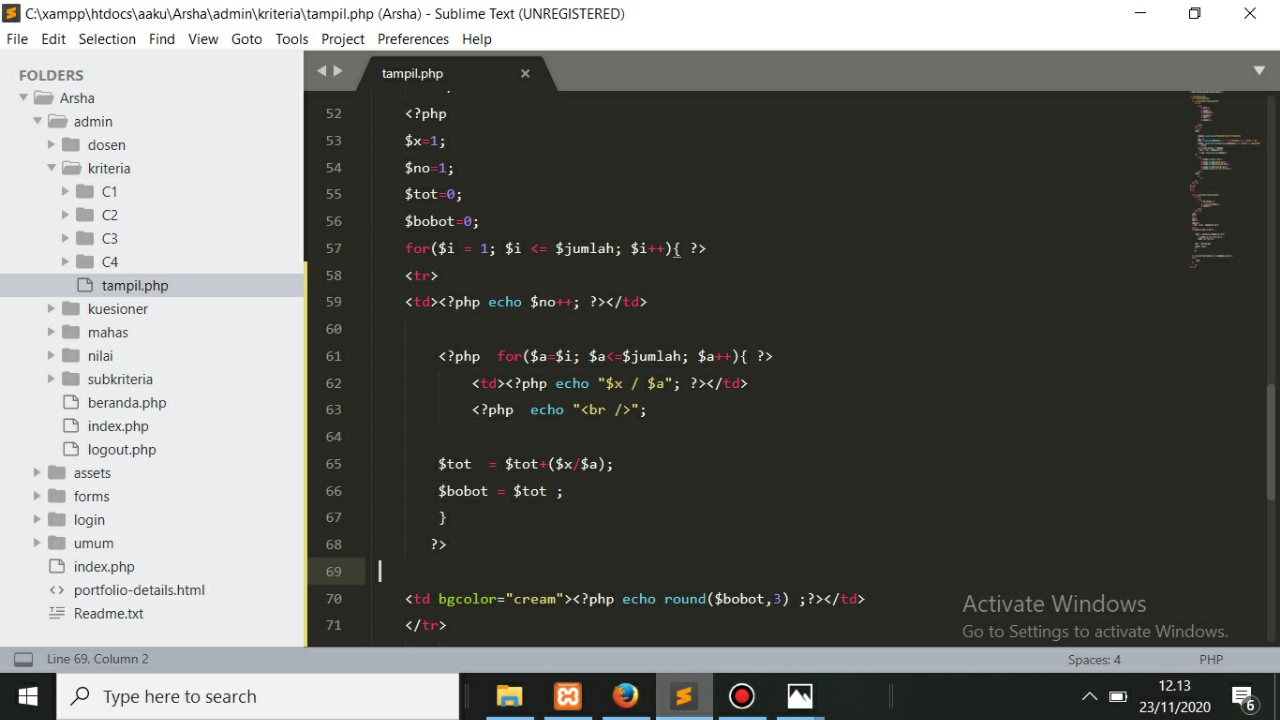Open the Goto menu
The height and width of the screenshot is (720, 1280).
click(246, 39)
